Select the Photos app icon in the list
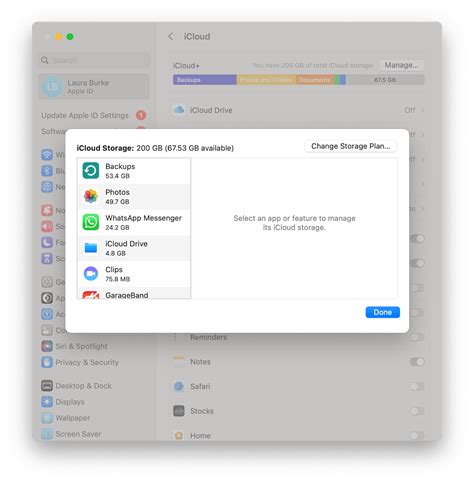This screenshot has height=483, width=474. pos(91,196)
